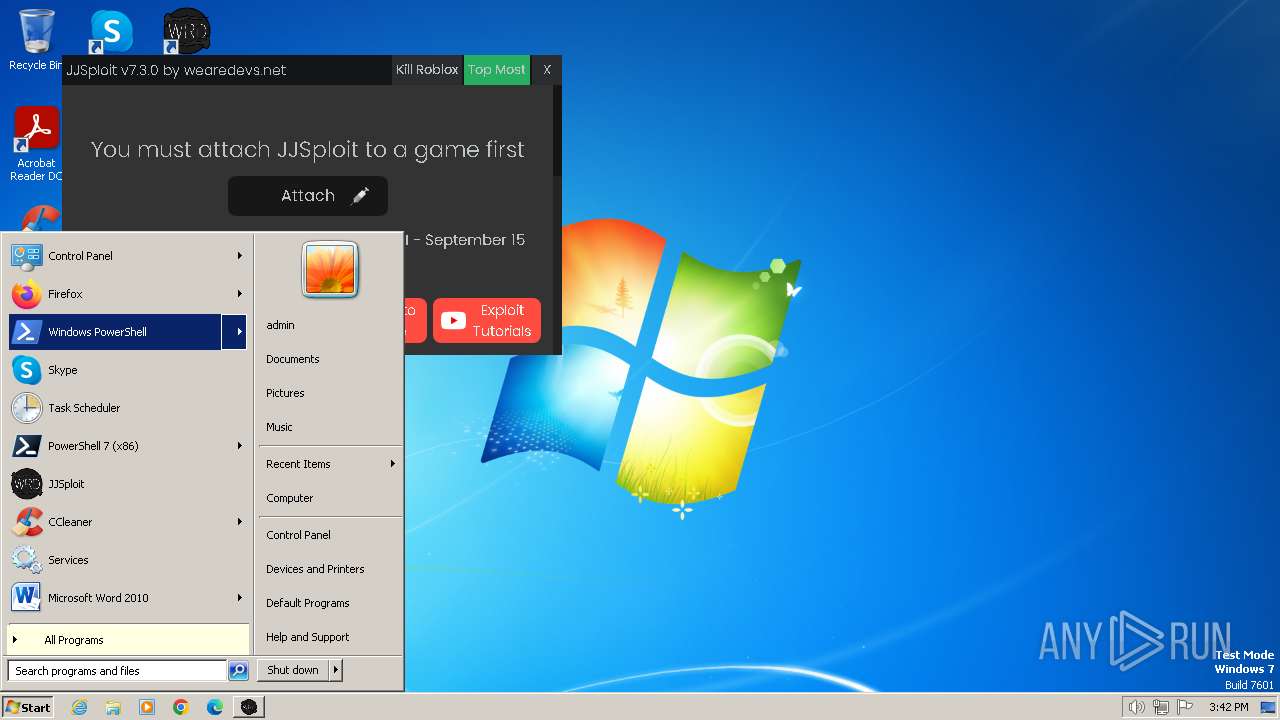The height and width of the screenshot is (720, 1280).
Task: Click the Start button
Action: [x=28, y=707]
